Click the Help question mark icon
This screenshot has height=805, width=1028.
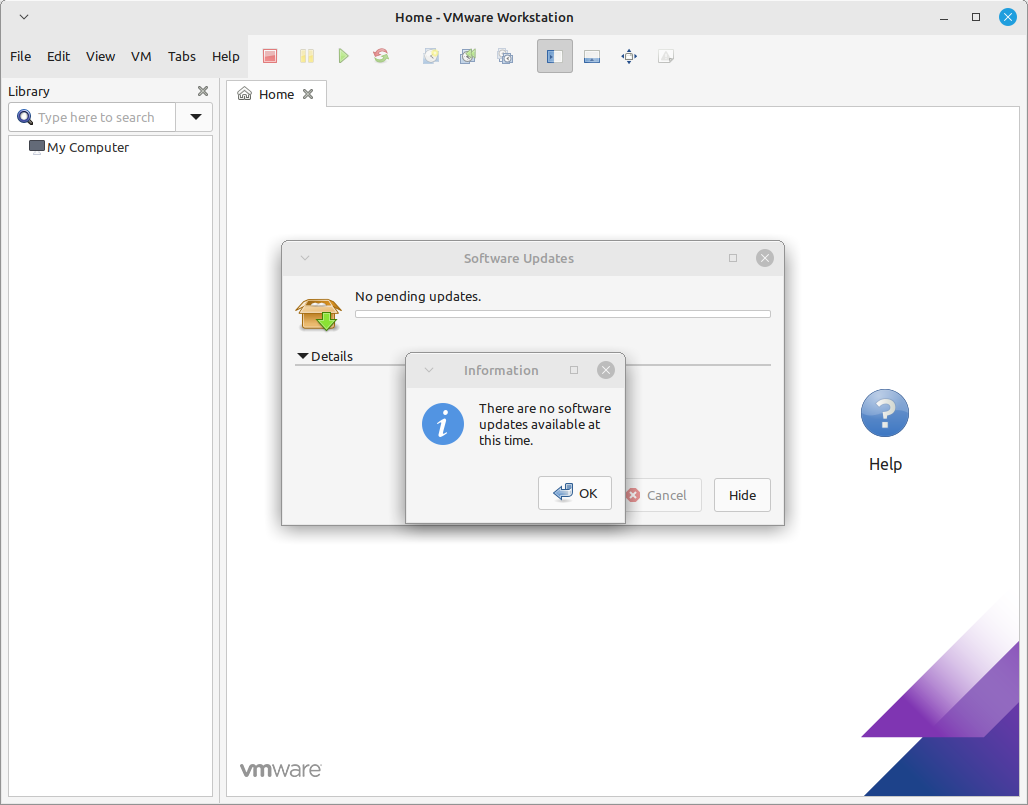[x=885, y=413]
